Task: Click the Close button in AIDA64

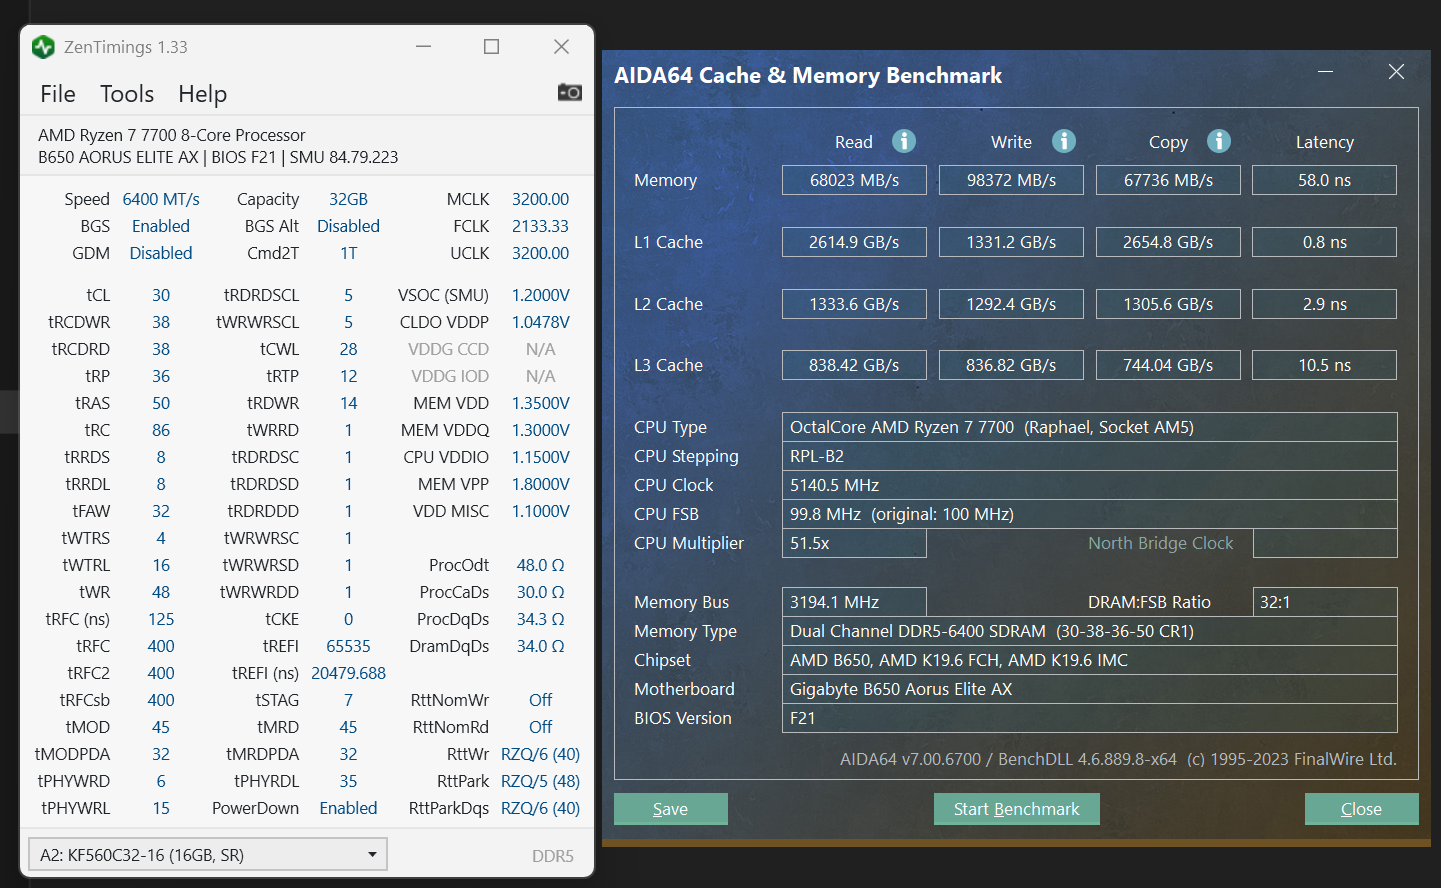Action: (1361, 809)
